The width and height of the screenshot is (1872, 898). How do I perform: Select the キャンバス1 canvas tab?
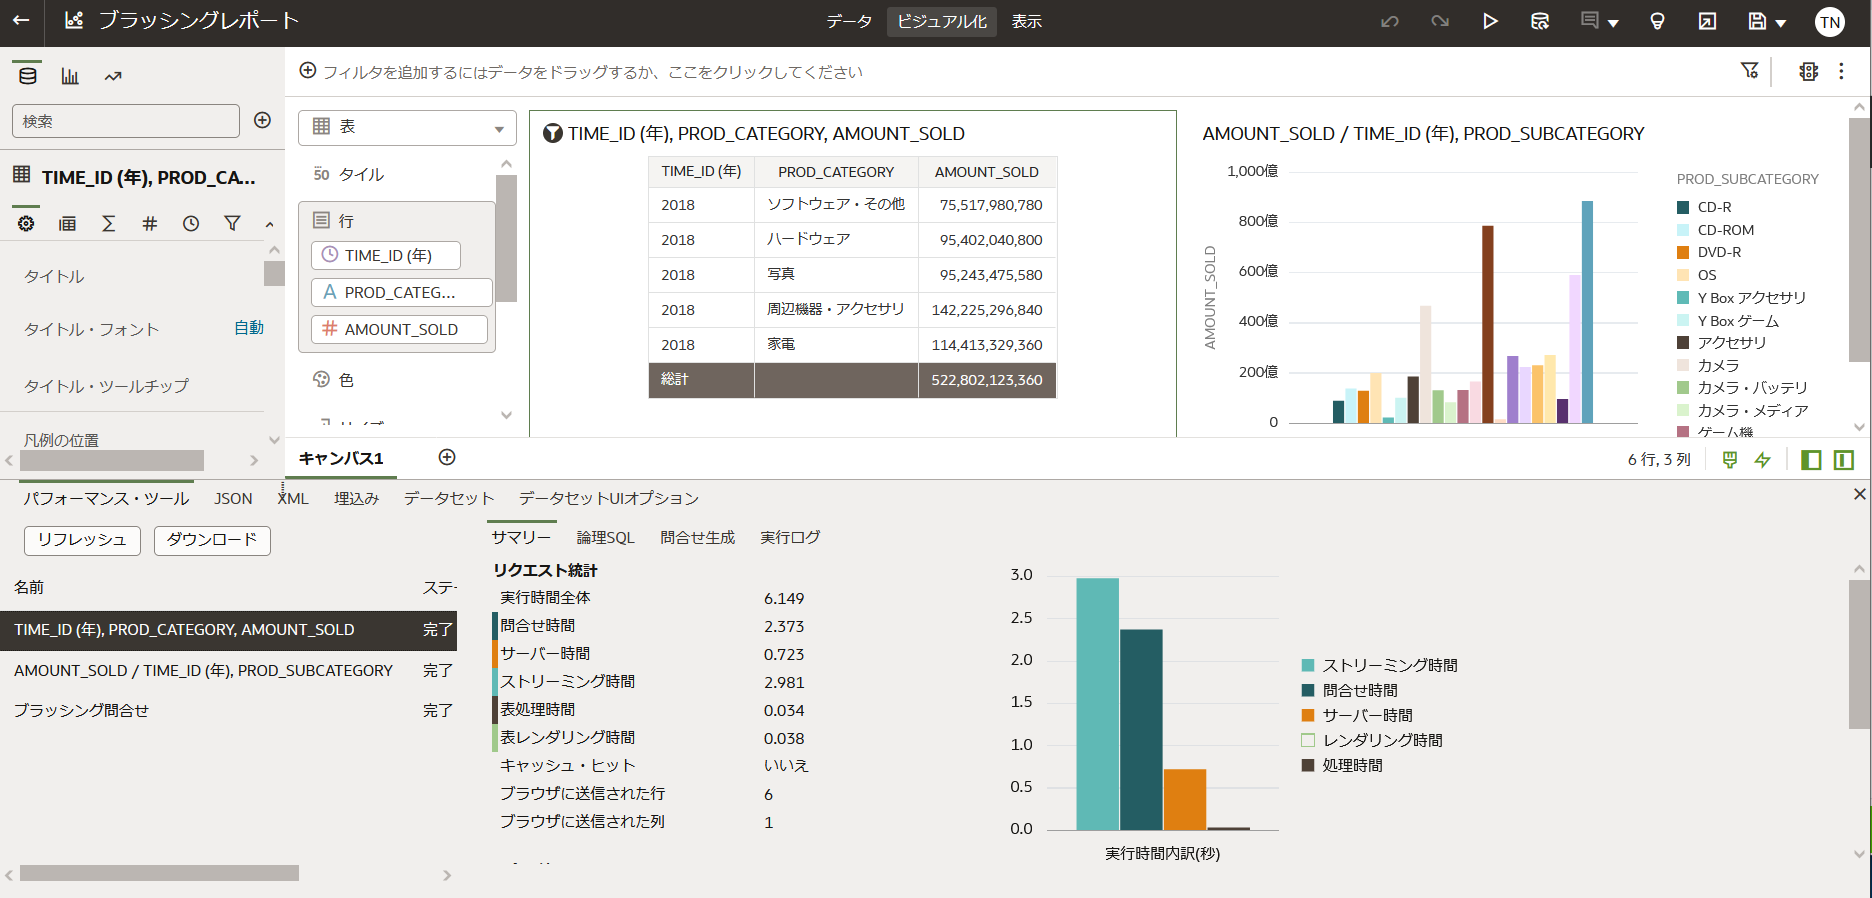click(341, 458)
